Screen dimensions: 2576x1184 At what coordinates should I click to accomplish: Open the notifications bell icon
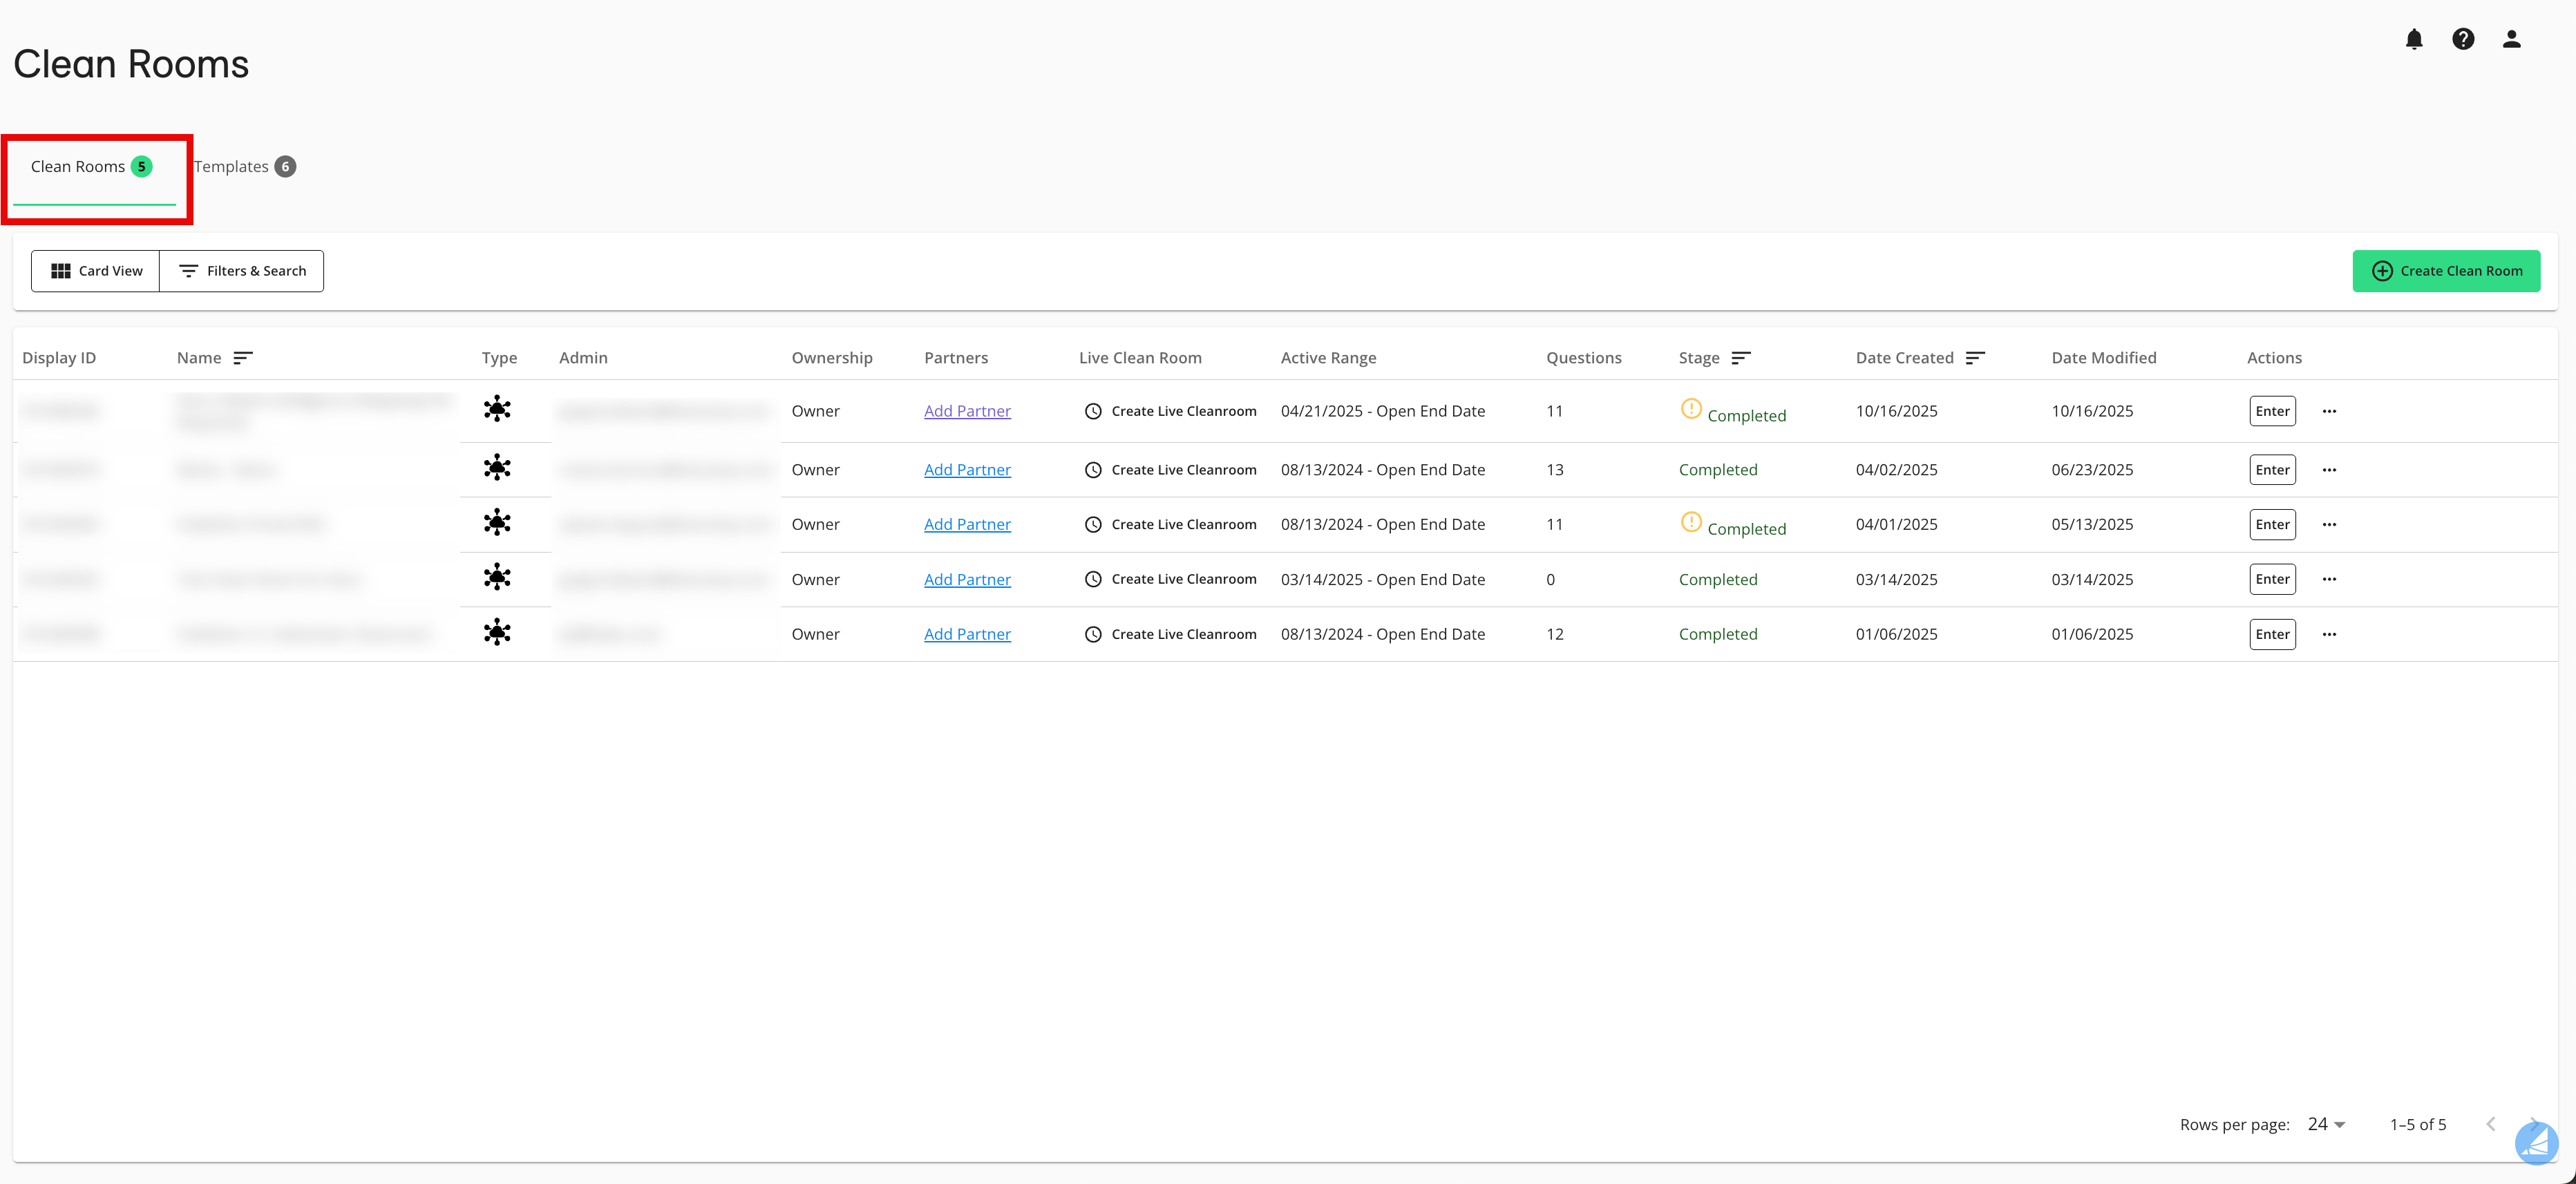click(2415, 39)
